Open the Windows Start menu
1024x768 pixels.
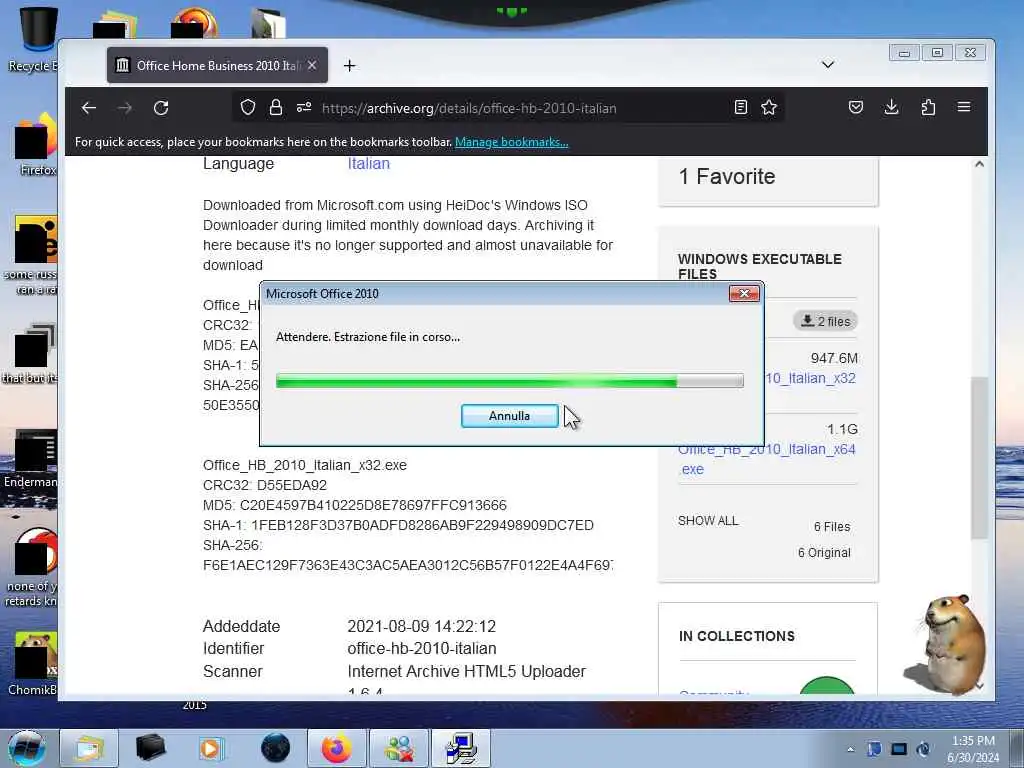tap(26, 748)
